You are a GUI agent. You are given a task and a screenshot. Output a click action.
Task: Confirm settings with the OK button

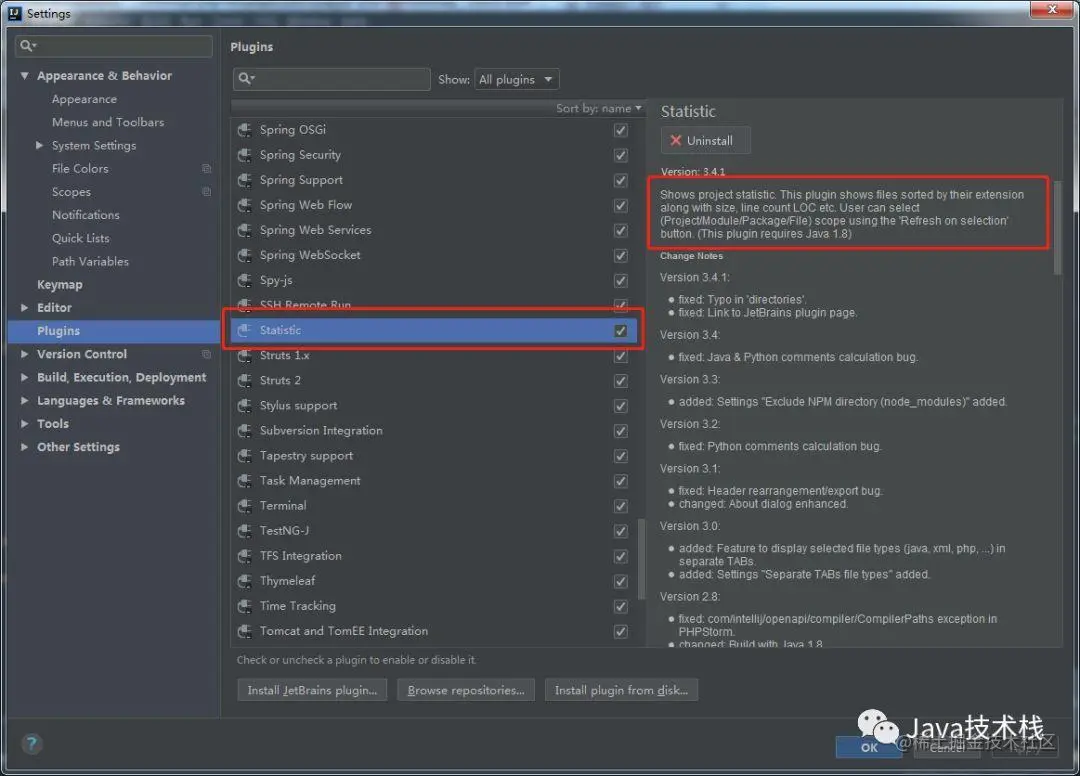point(869,747)
